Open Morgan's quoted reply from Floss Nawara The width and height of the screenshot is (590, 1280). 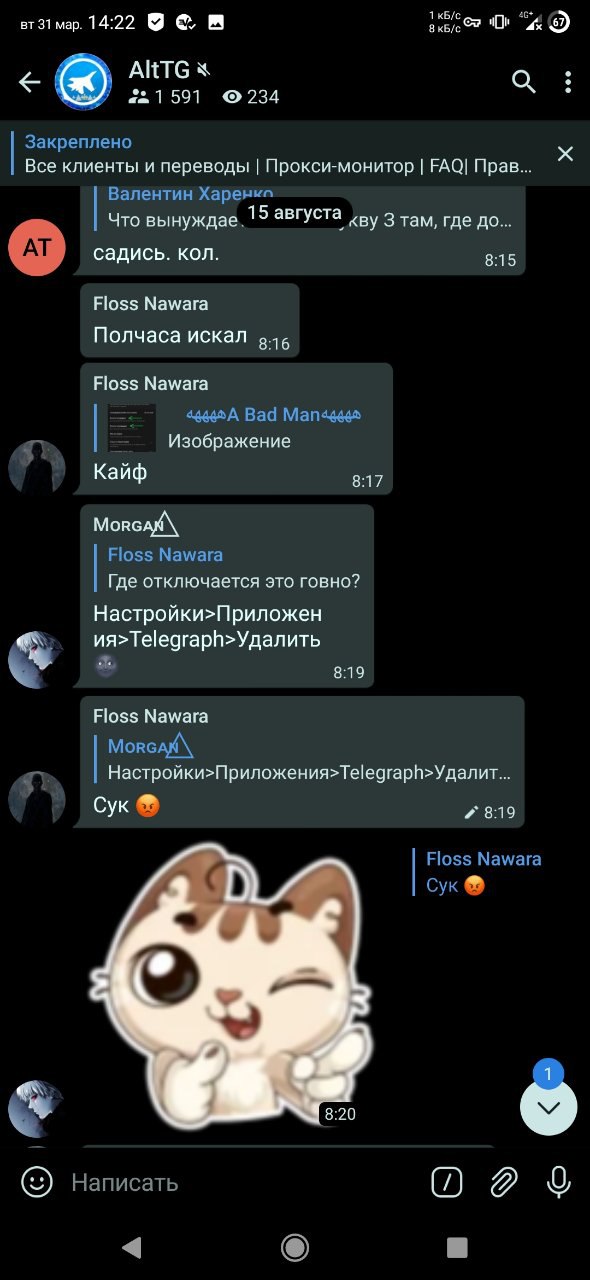(x=234, y=568)
